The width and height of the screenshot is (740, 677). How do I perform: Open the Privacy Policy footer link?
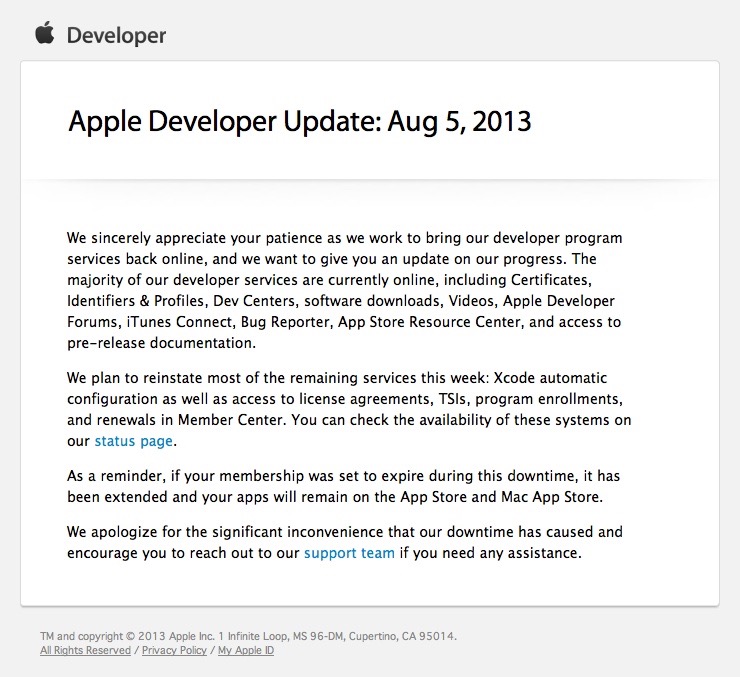point(174,650)
